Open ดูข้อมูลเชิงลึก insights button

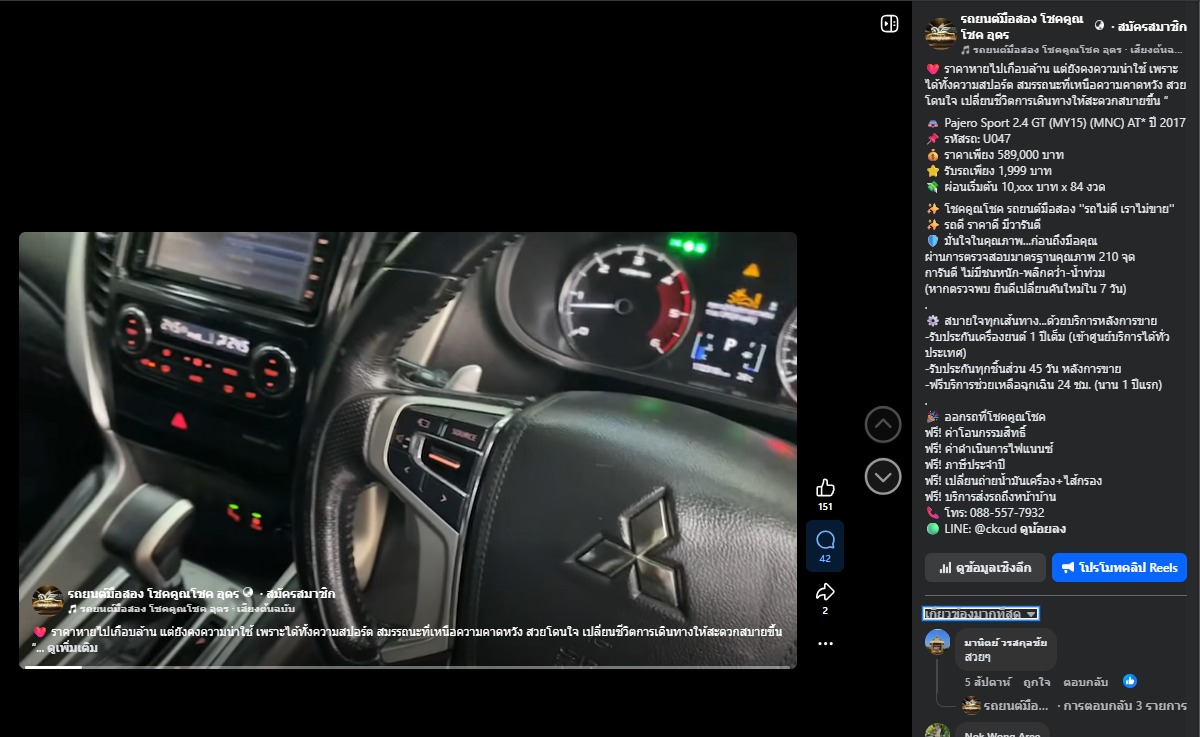tap(985, 567)
